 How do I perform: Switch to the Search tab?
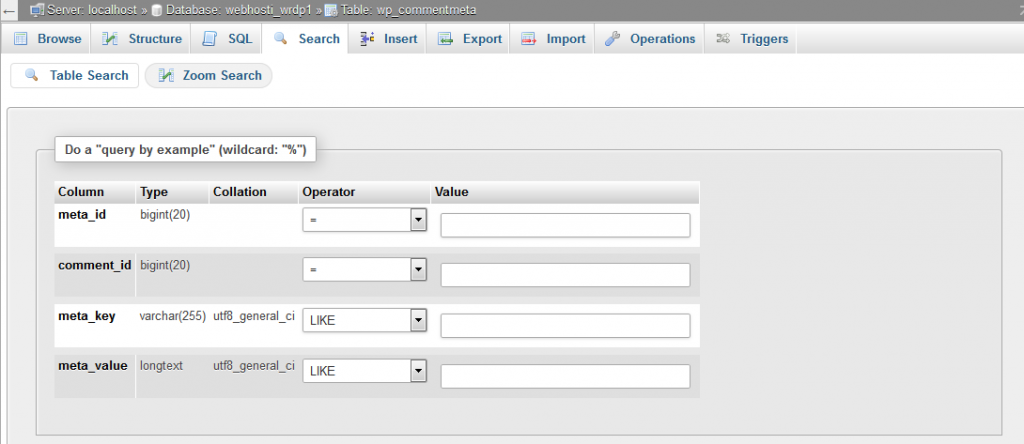pyautogui.click(x=308, y=39)
